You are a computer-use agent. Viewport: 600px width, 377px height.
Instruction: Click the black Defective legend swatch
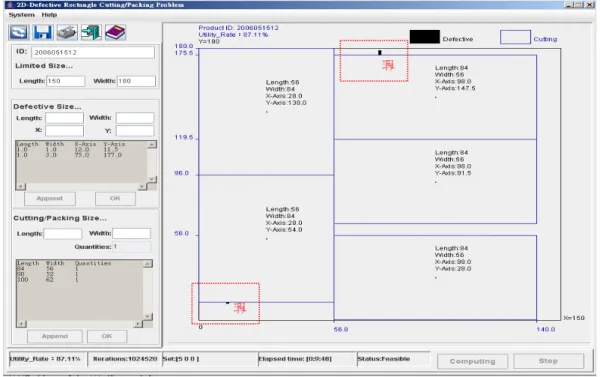[x=425, y=37]
